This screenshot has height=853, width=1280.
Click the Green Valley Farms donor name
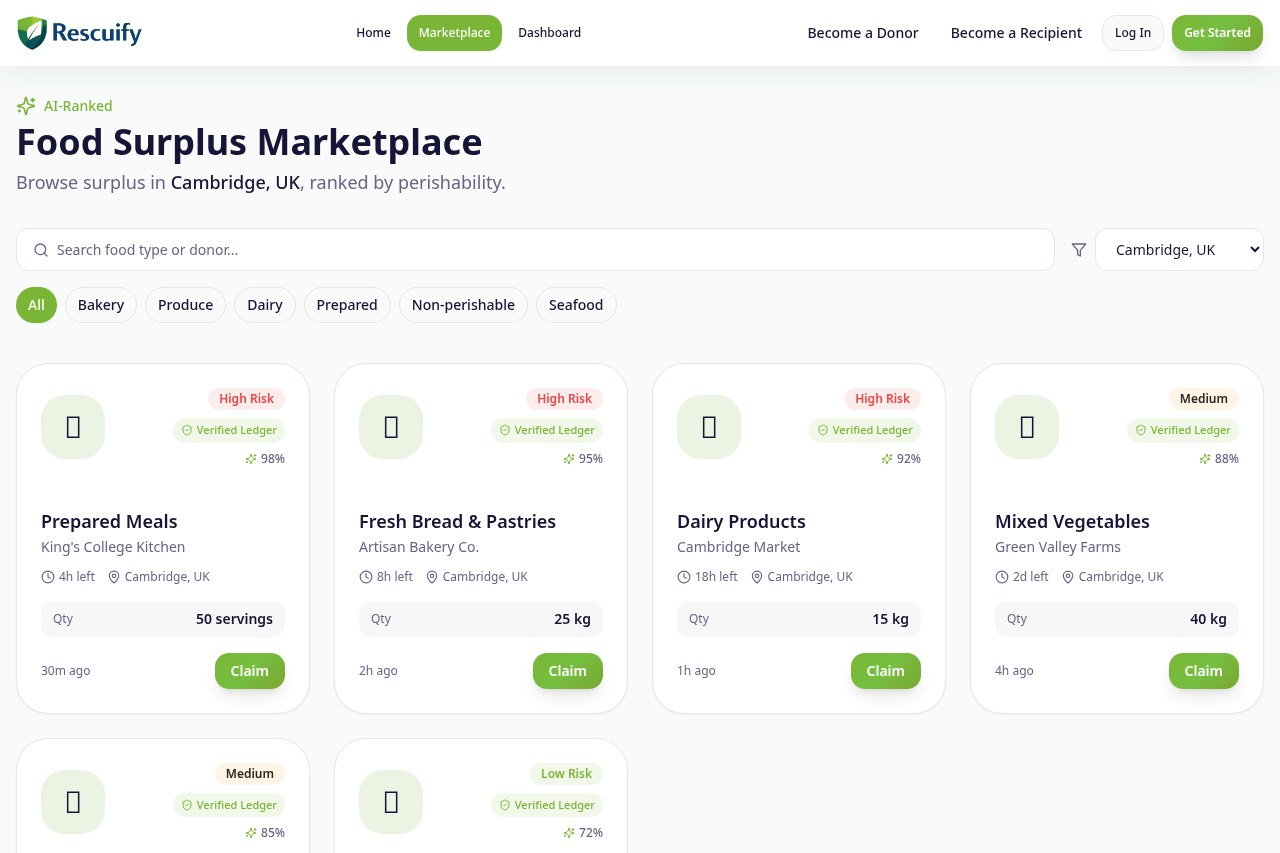1058,547
